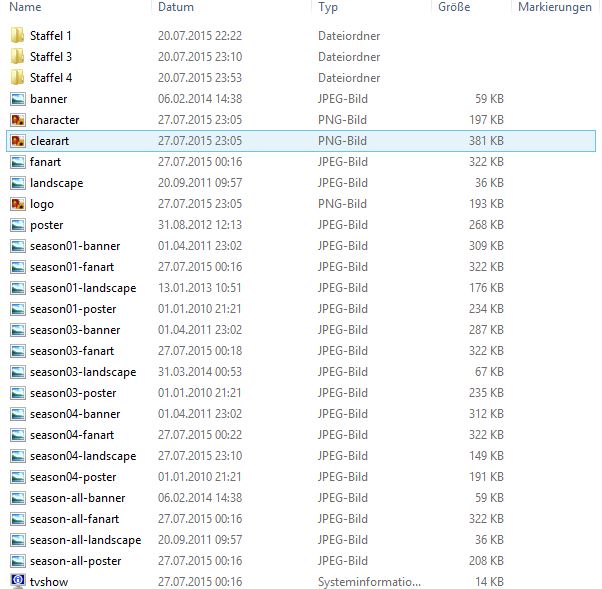Sort by the Größe column header
602x589 pixels.
454,7
